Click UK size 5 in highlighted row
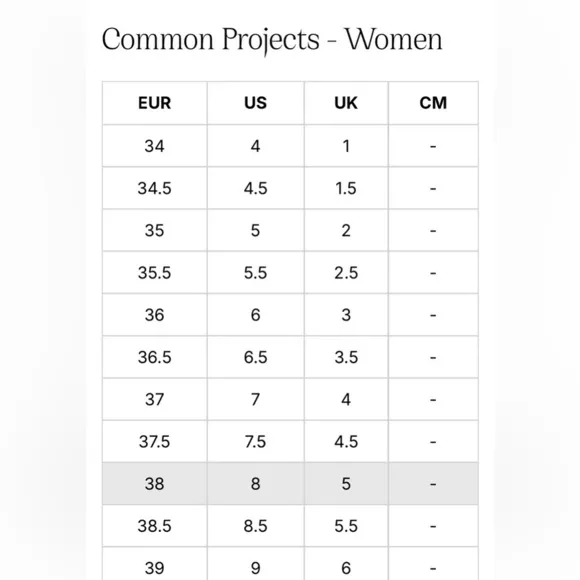 pyautogui.click(x=346, y=483)
